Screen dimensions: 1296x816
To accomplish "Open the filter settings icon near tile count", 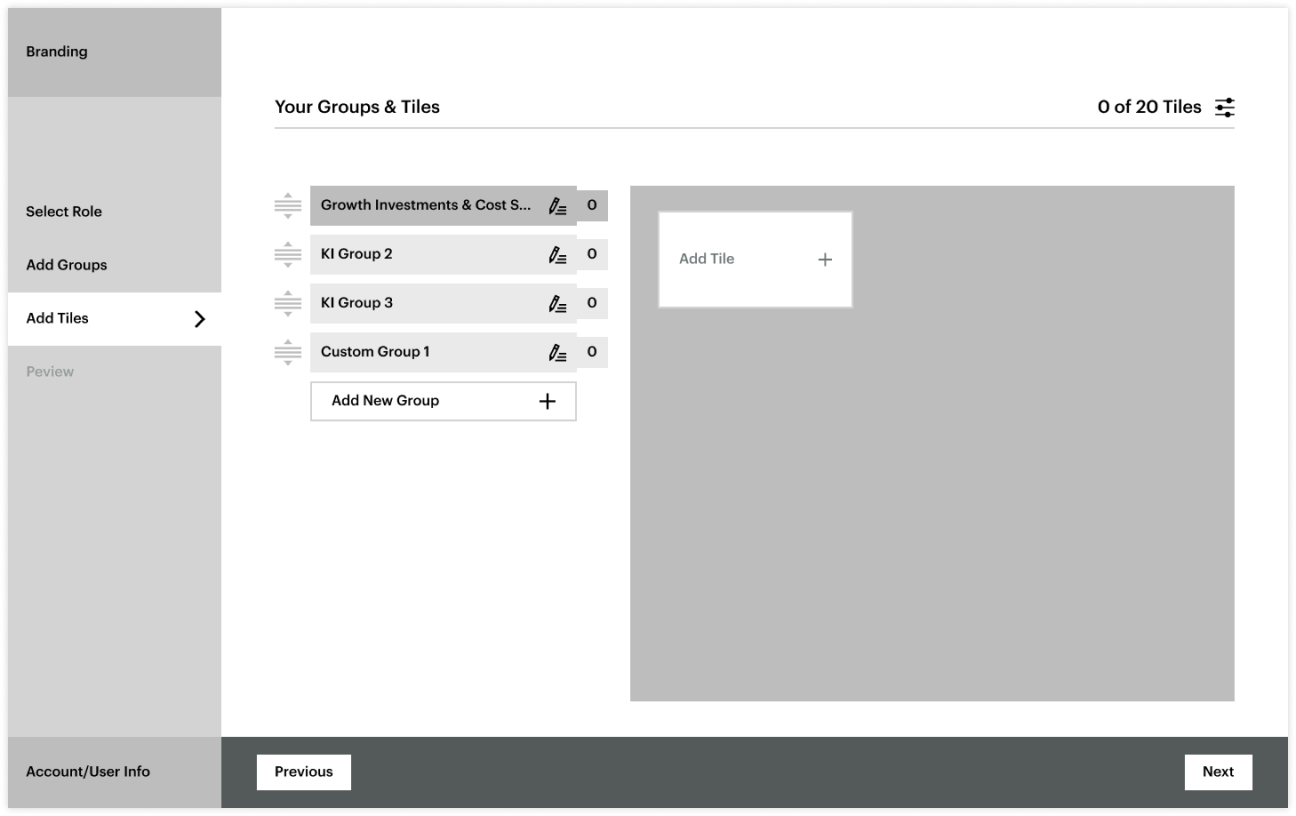I will 1225,107.
